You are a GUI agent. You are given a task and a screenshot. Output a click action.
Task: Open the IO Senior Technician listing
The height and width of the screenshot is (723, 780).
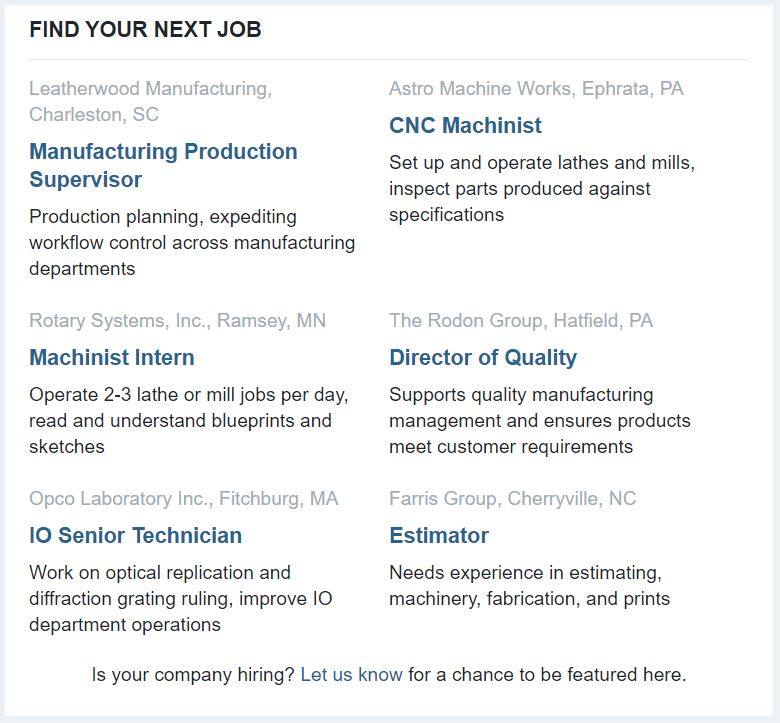point(135,536)
